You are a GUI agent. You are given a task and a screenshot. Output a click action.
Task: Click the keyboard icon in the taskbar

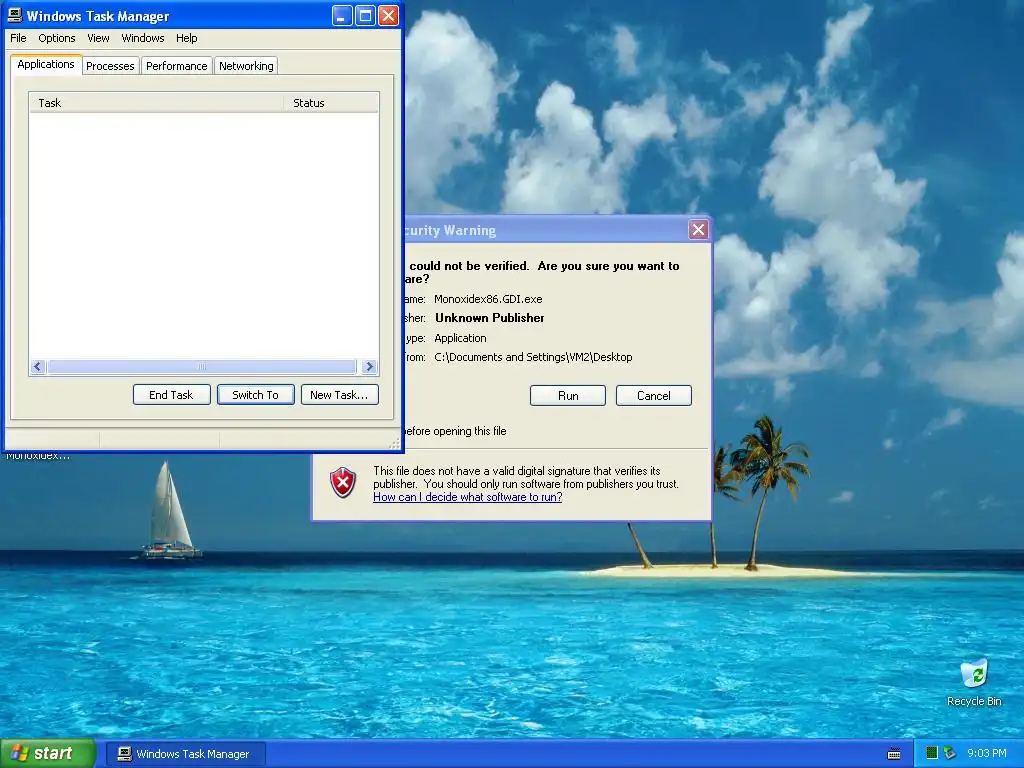(x=894, y=754)
